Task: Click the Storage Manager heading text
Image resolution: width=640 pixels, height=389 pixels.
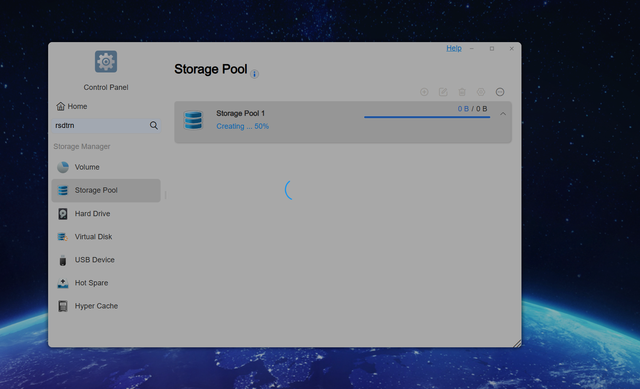Action: (x=82, y=147)
